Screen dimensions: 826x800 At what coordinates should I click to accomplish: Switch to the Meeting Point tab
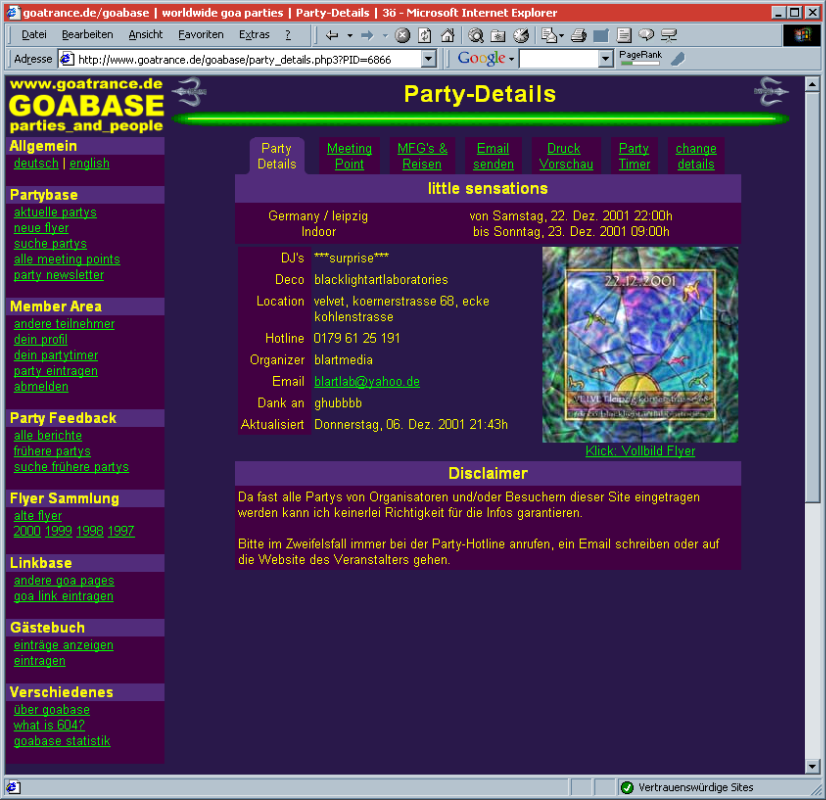point(349,156)
